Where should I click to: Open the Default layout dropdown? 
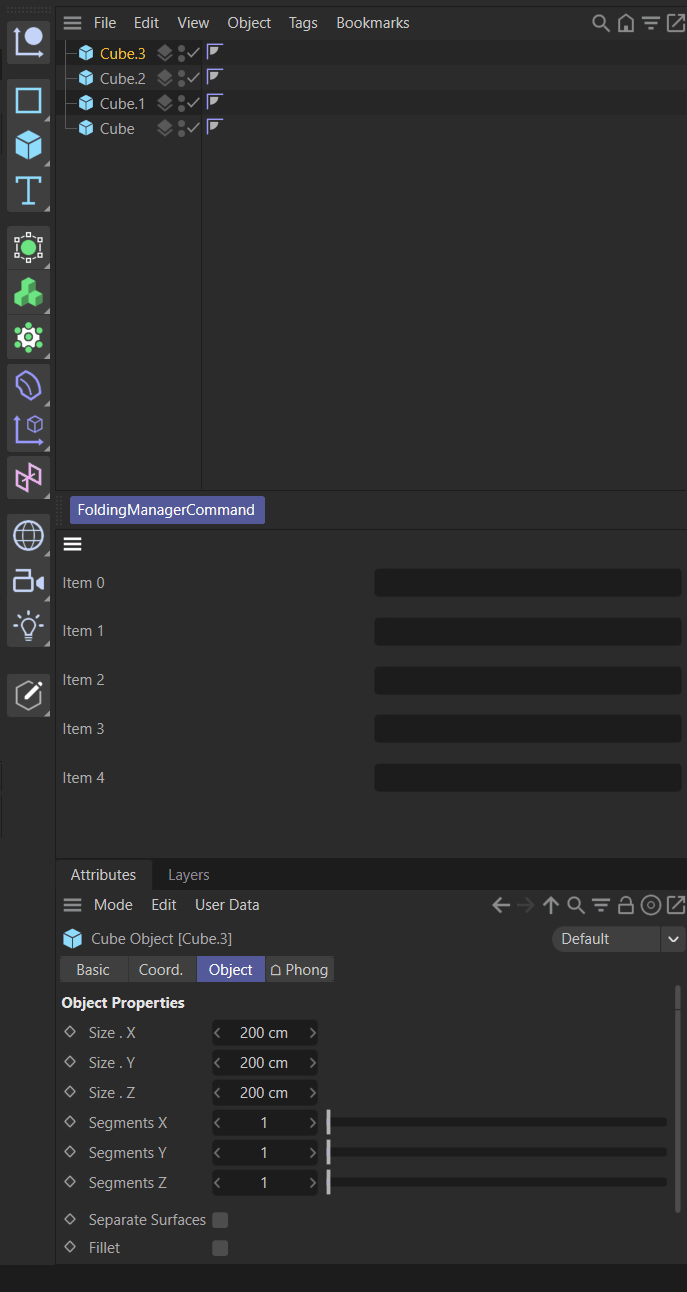point(618,939)
